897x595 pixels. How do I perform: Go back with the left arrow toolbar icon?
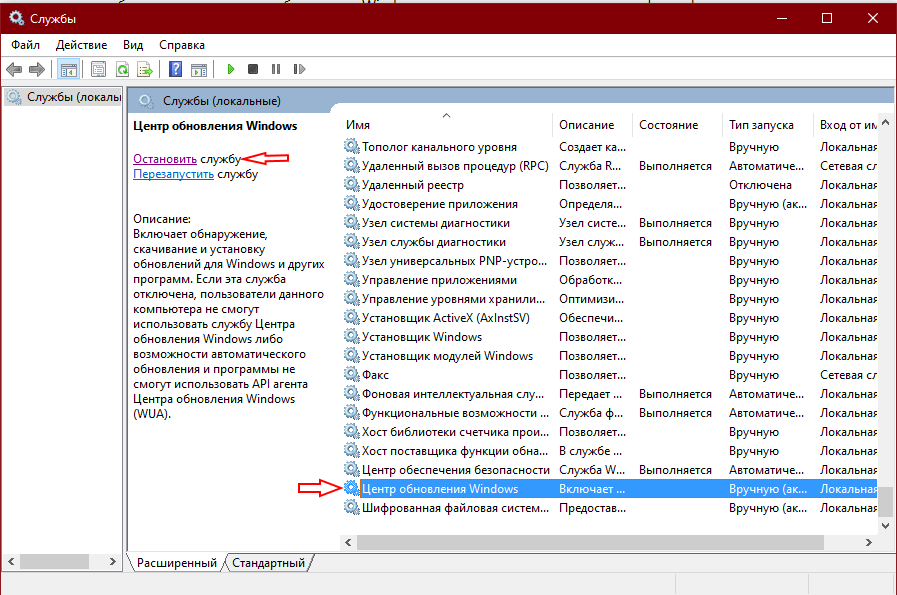[14, 69]
